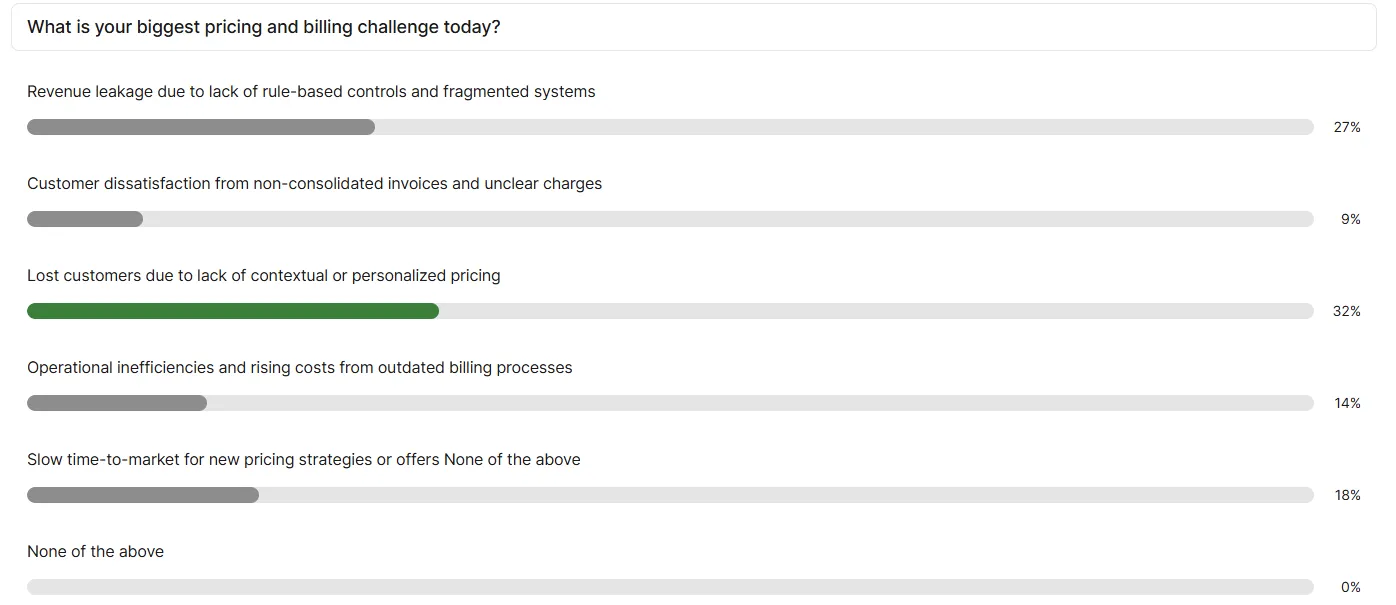
Task: Select the "Revenue leakage" answer option
Action: (x=311, y=91)
